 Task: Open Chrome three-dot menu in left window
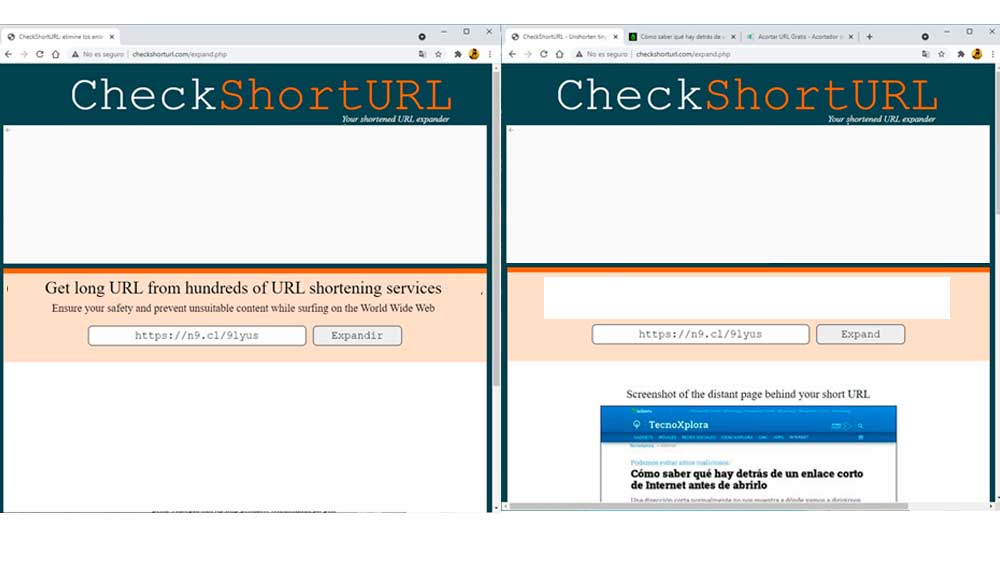489,54
